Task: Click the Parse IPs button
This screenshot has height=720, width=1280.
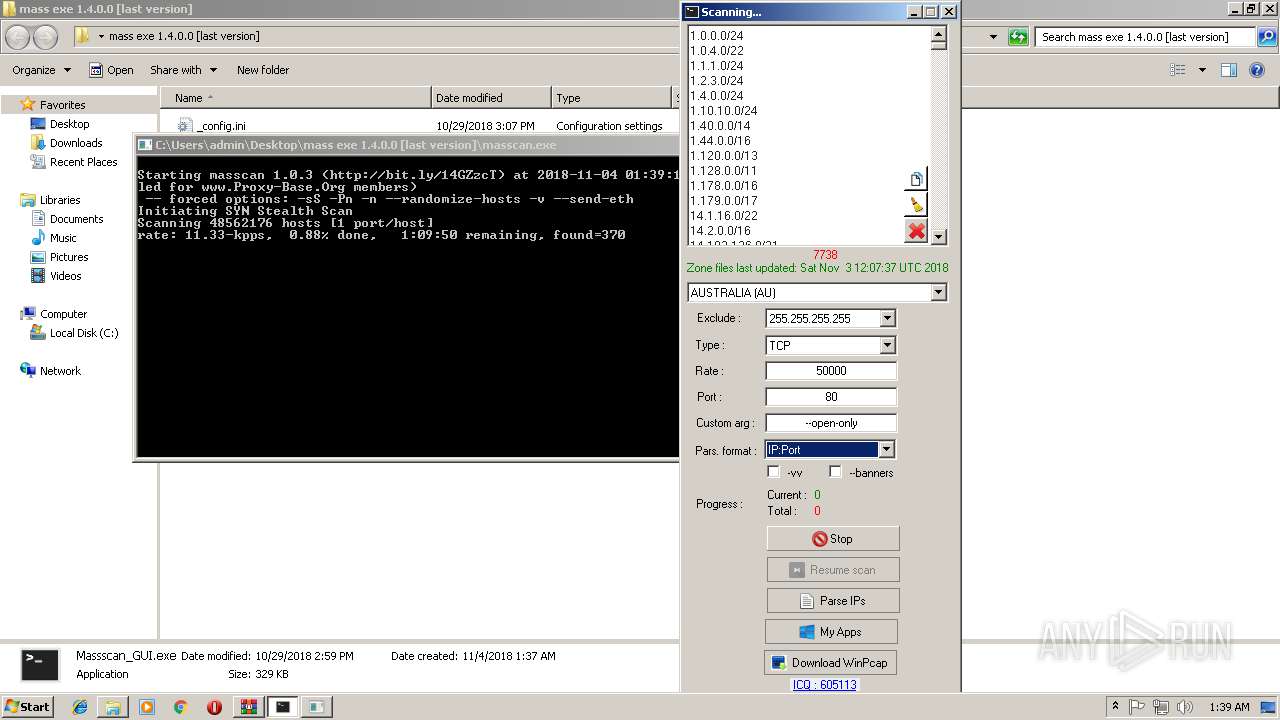Action: pyautogui.click(x=833, y=601)
